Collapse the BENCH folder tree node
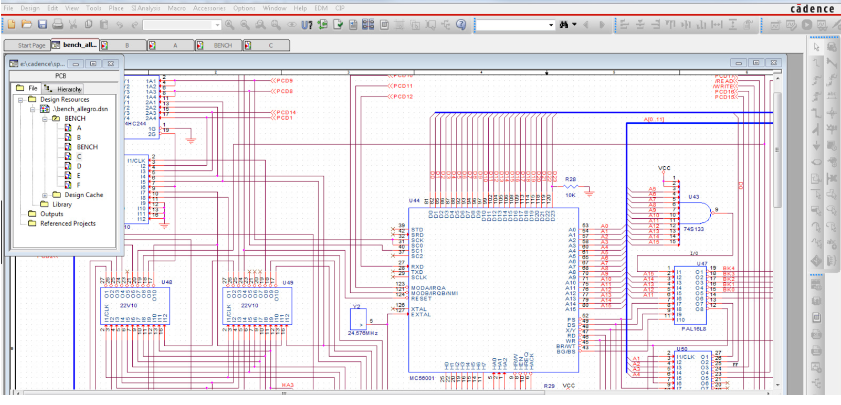The image size is (841, 405). pyautogui.click(x=46, y=119)
